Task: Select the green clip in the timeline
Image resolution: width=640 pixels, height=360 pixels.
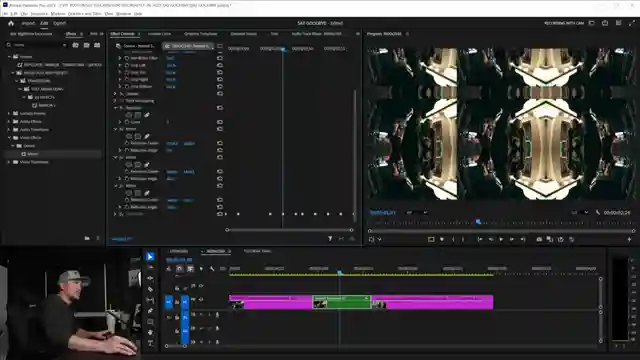Action: pyautogui.click(x=342, y=302)
